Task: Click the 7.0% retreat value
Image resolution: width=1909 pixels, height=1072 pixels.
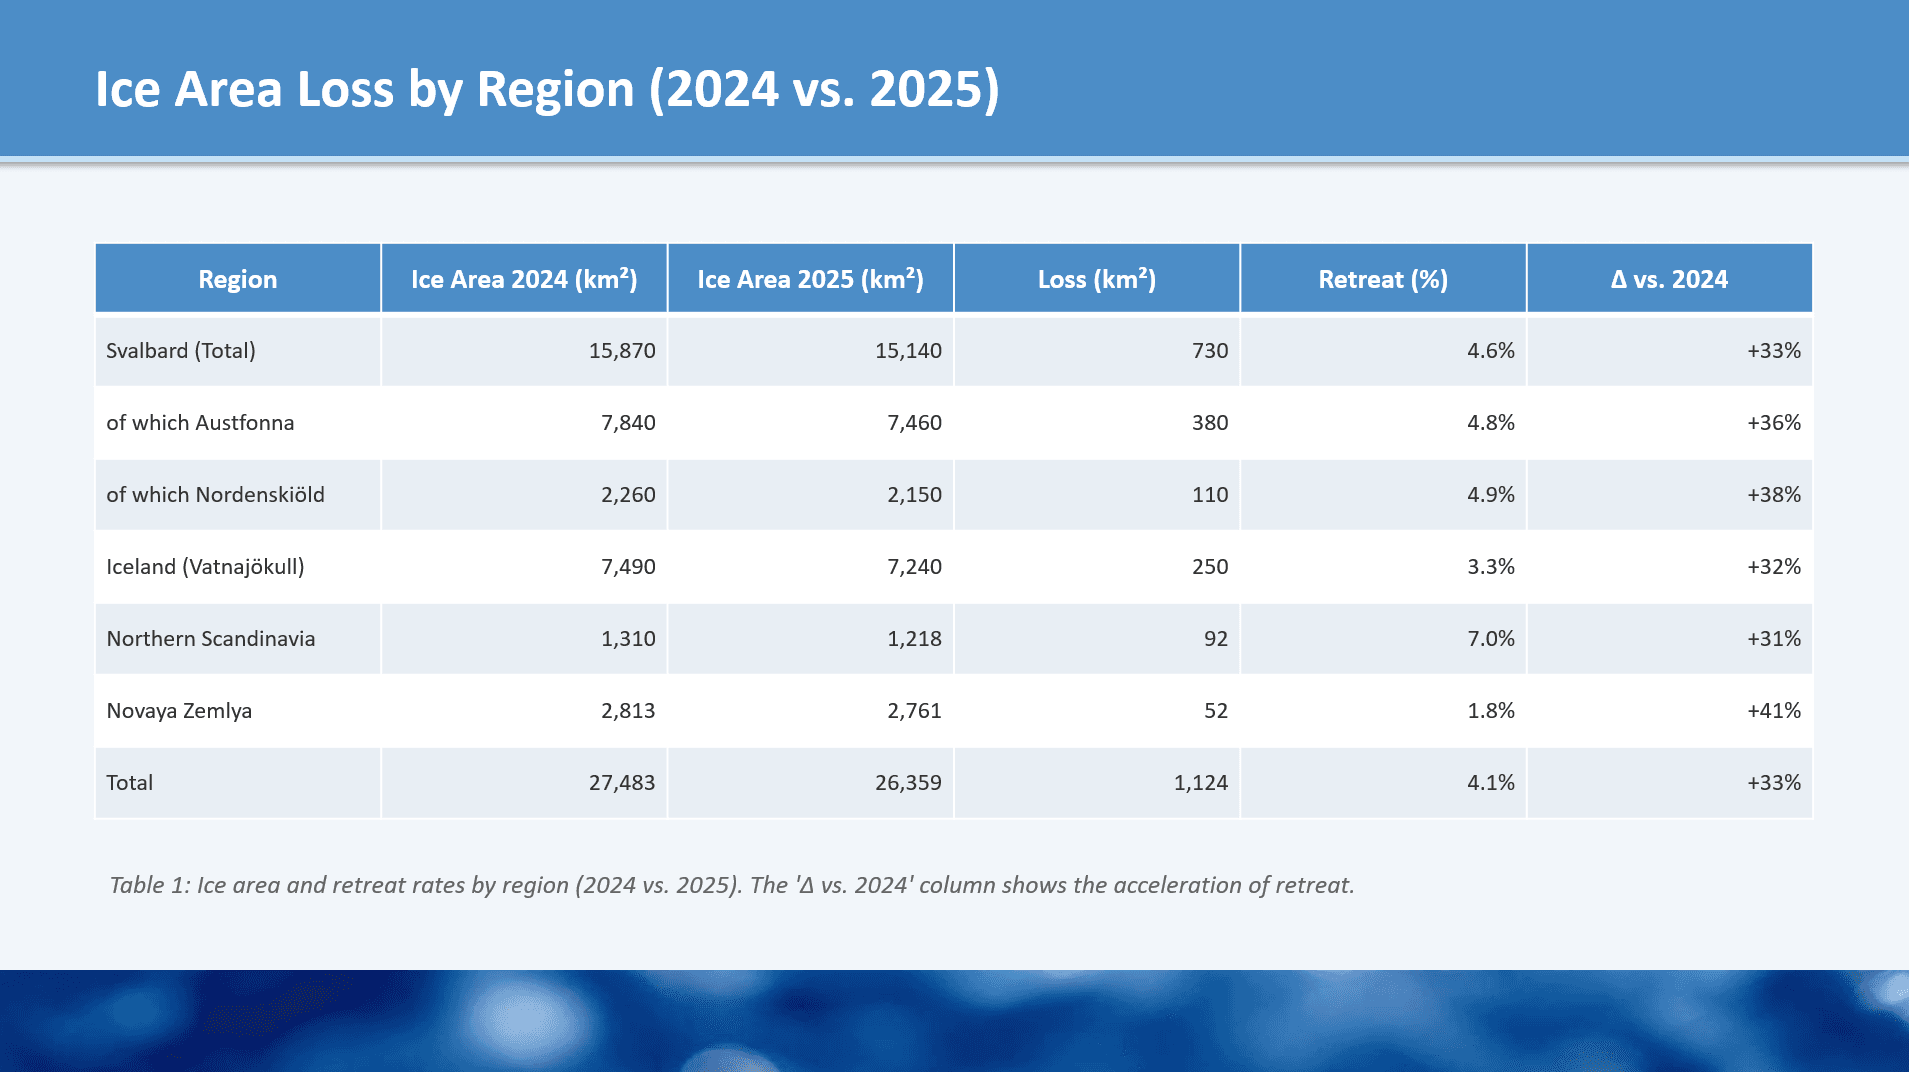Action: (1490, 639)
